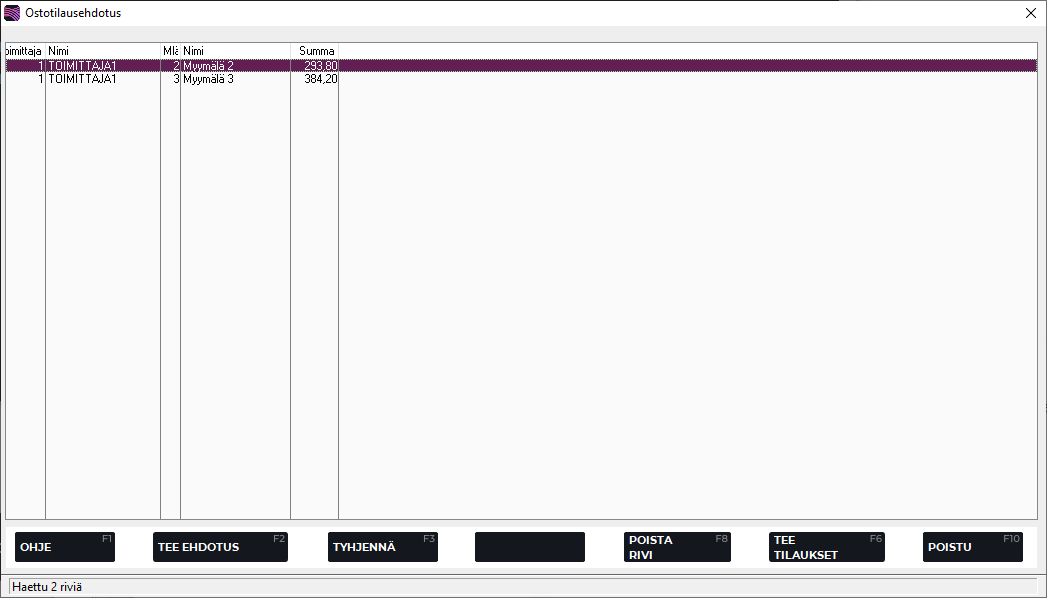Click the supplier Nimi column header
The height and width of the screenshot is (598, 1047).
(x=102, y=50)
